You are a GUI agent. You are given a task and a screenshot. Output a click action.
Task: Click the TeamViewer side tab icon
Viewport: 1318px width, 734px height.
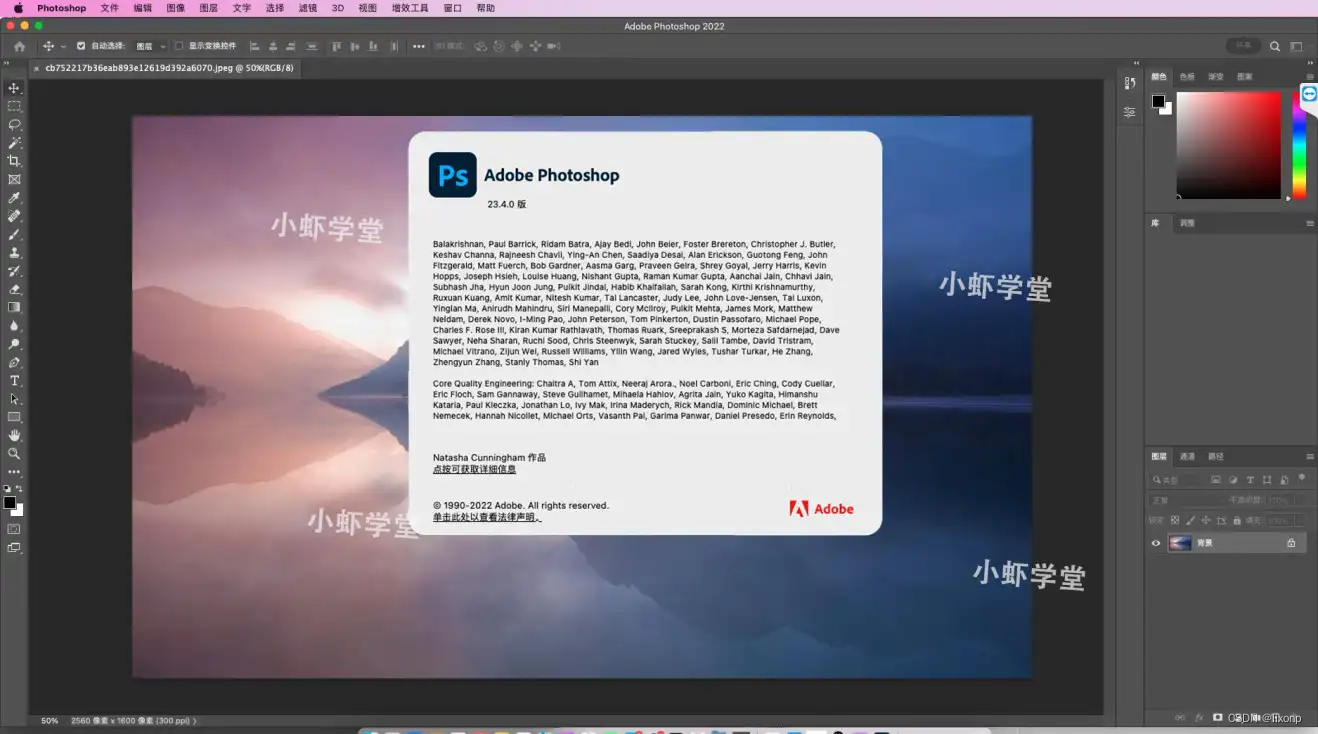pyautogui.click(x=1309, y=93)
